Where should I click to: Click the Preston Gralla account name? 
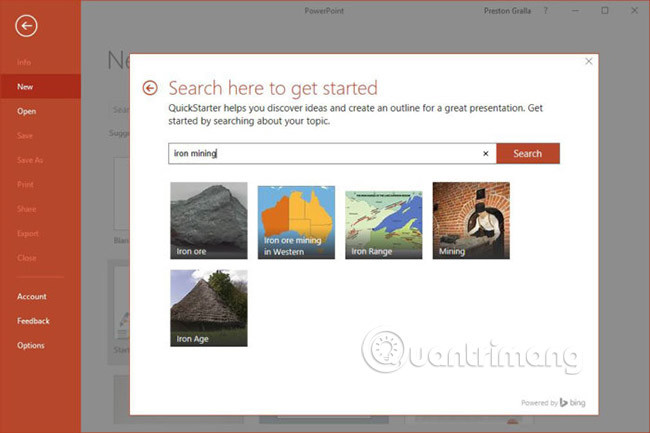(507, 11)
